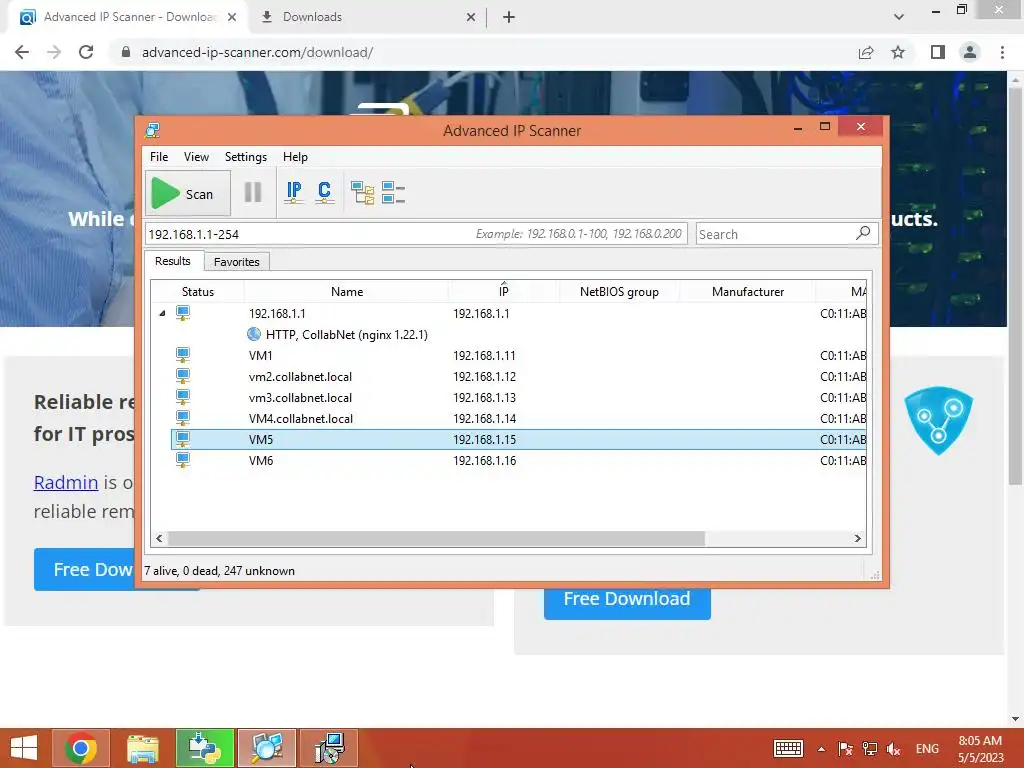Bookmark this page with star icon
The height and width of the screenshot is (768, 1024).
click(898, 52)
